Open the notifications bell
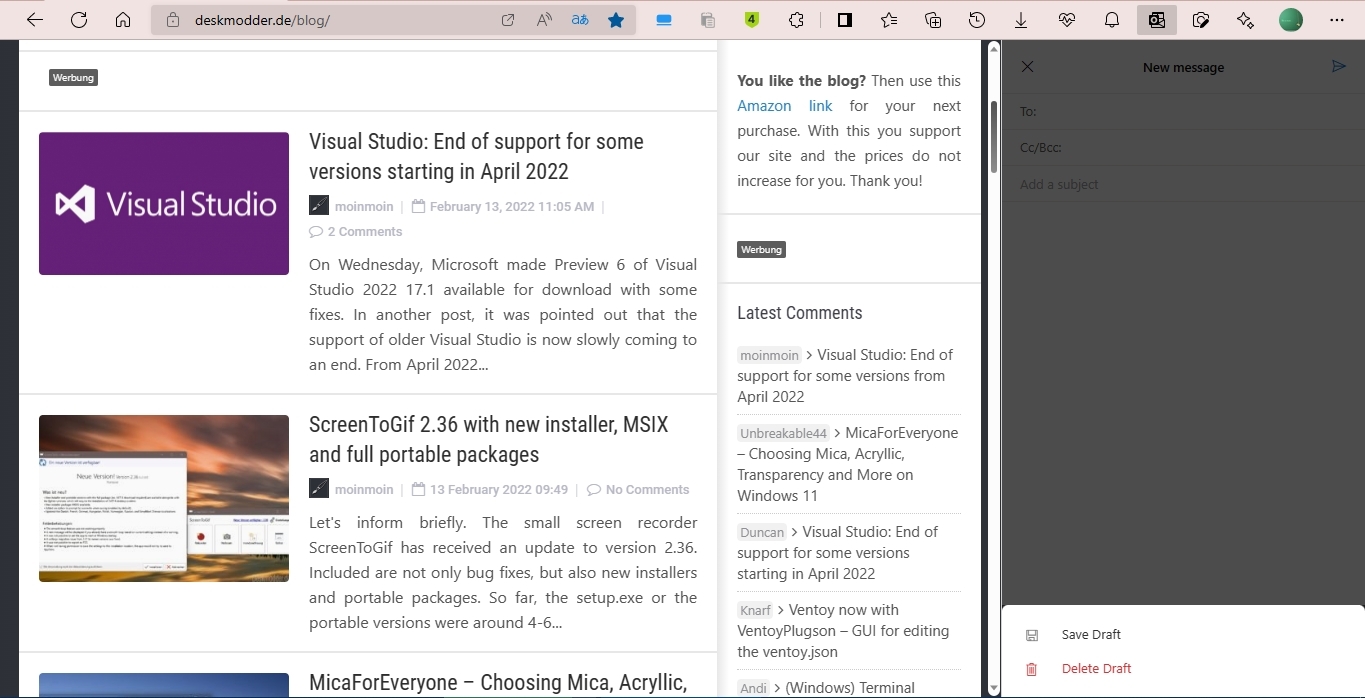 click(x=1112, y=20)
